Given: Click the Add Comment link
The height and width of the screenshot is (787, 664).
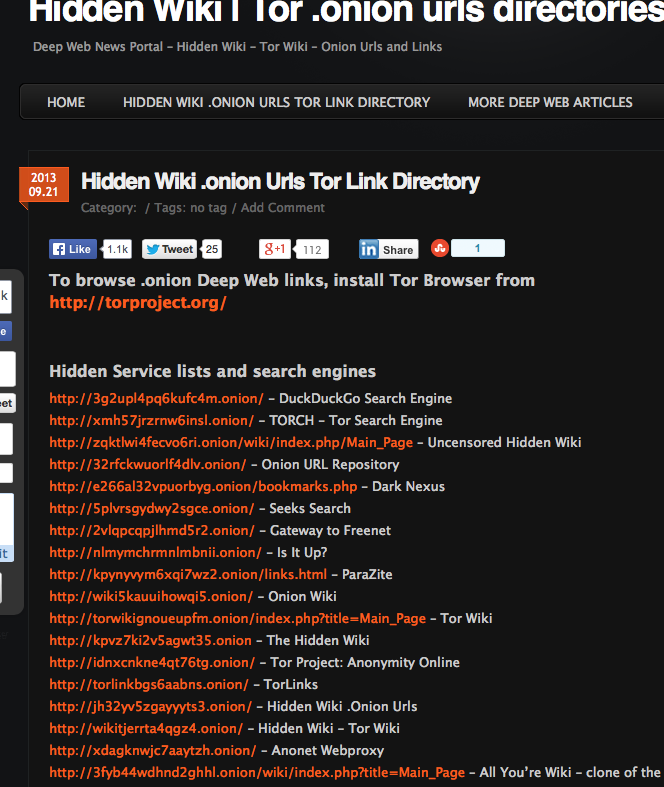Looking at the screenshot, I should 283,208.
